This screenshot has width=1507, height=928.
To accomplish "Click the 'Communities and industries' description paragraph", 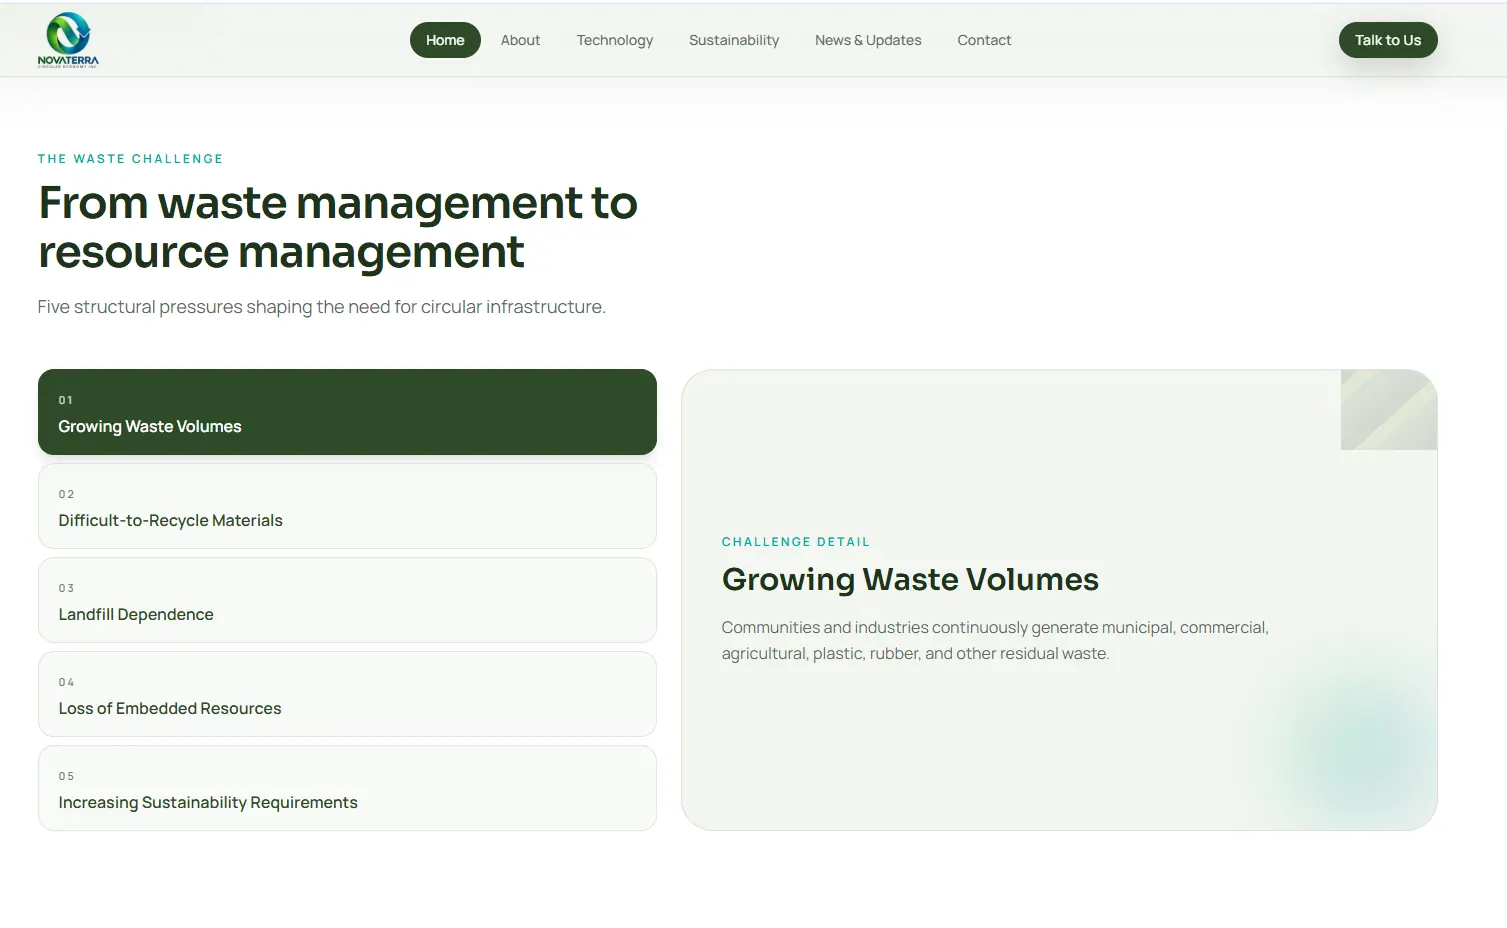I will 995,640.
